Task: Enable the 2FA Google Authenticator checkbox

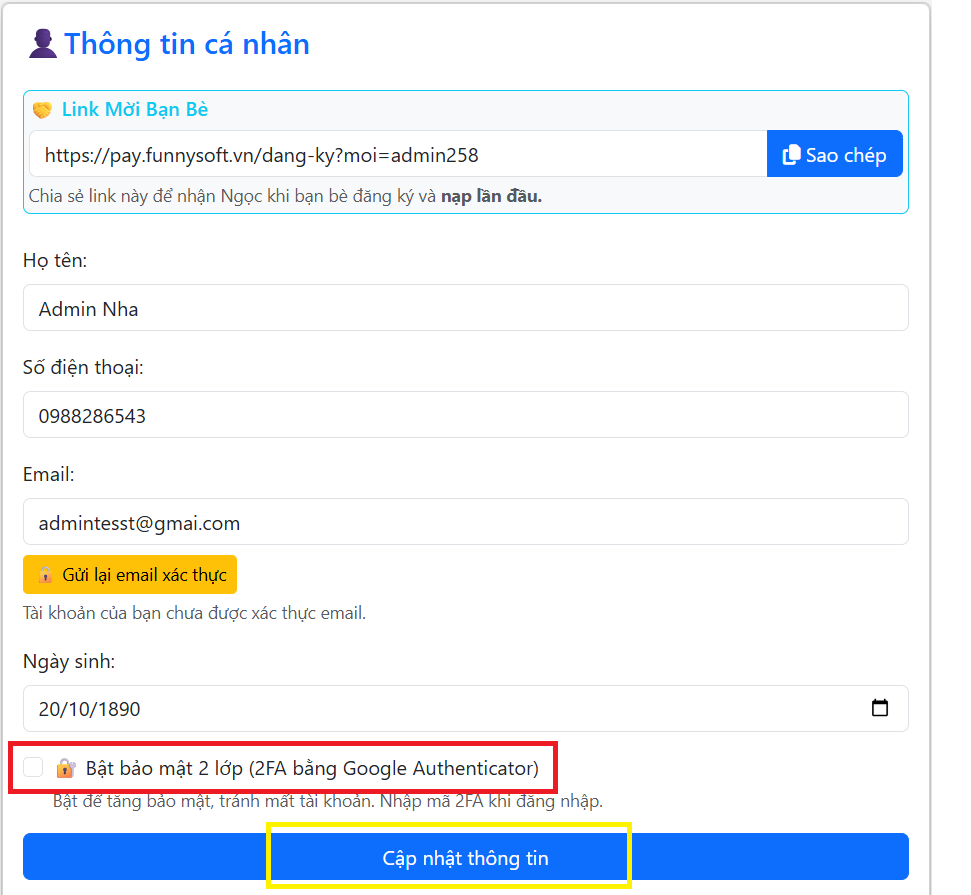Action: coord(34,768)
